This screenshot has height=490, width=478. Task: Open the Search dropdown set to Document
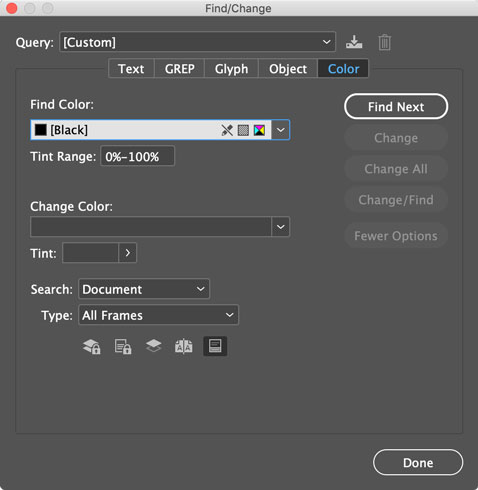pos(144,289)
